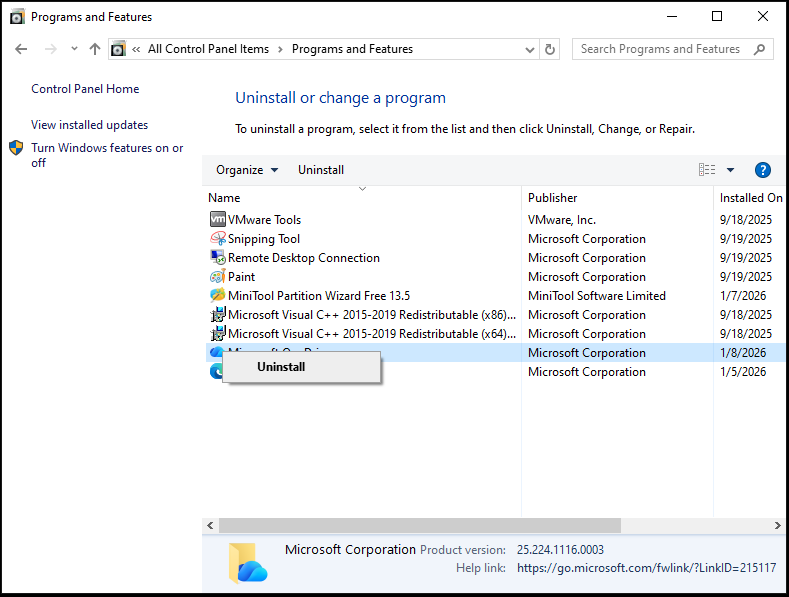Screen dimensions: 789x597
Task: Select Visual C++ 2015-2019 Redistributable (x86)
Action: [x=371, y=315]
